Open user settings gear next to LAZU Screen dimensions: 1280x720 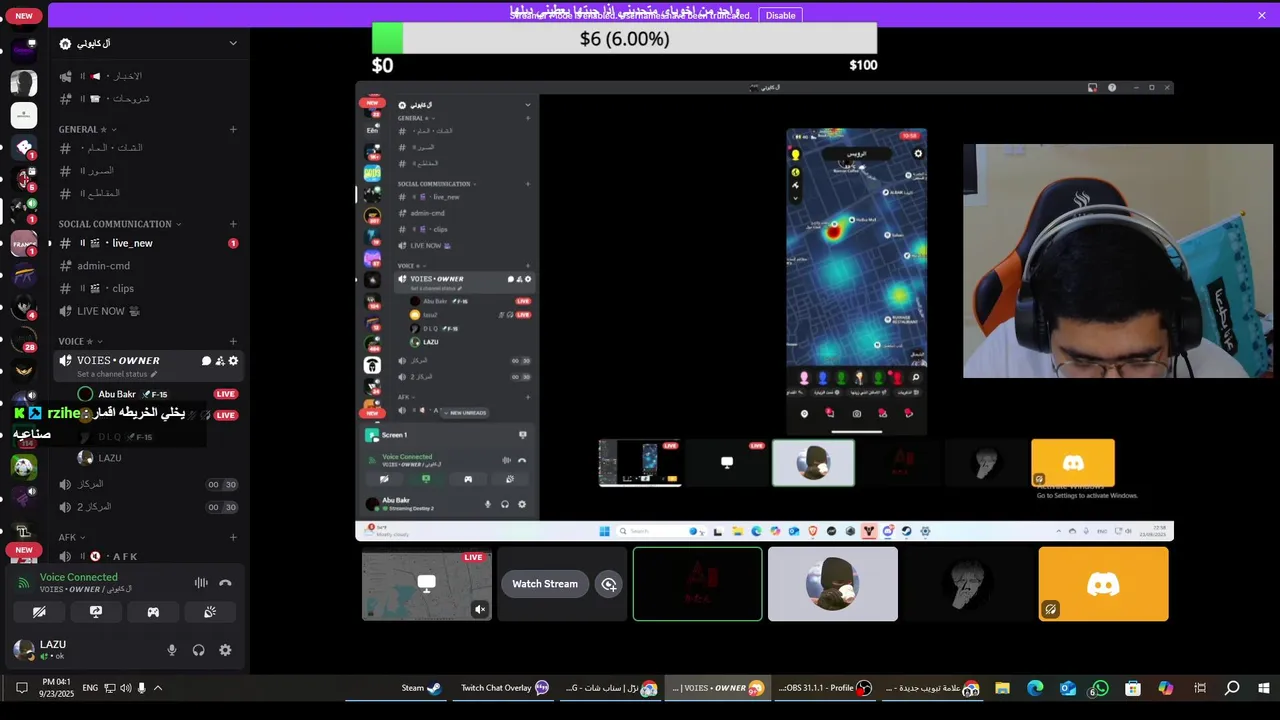[x=225, y=650]
